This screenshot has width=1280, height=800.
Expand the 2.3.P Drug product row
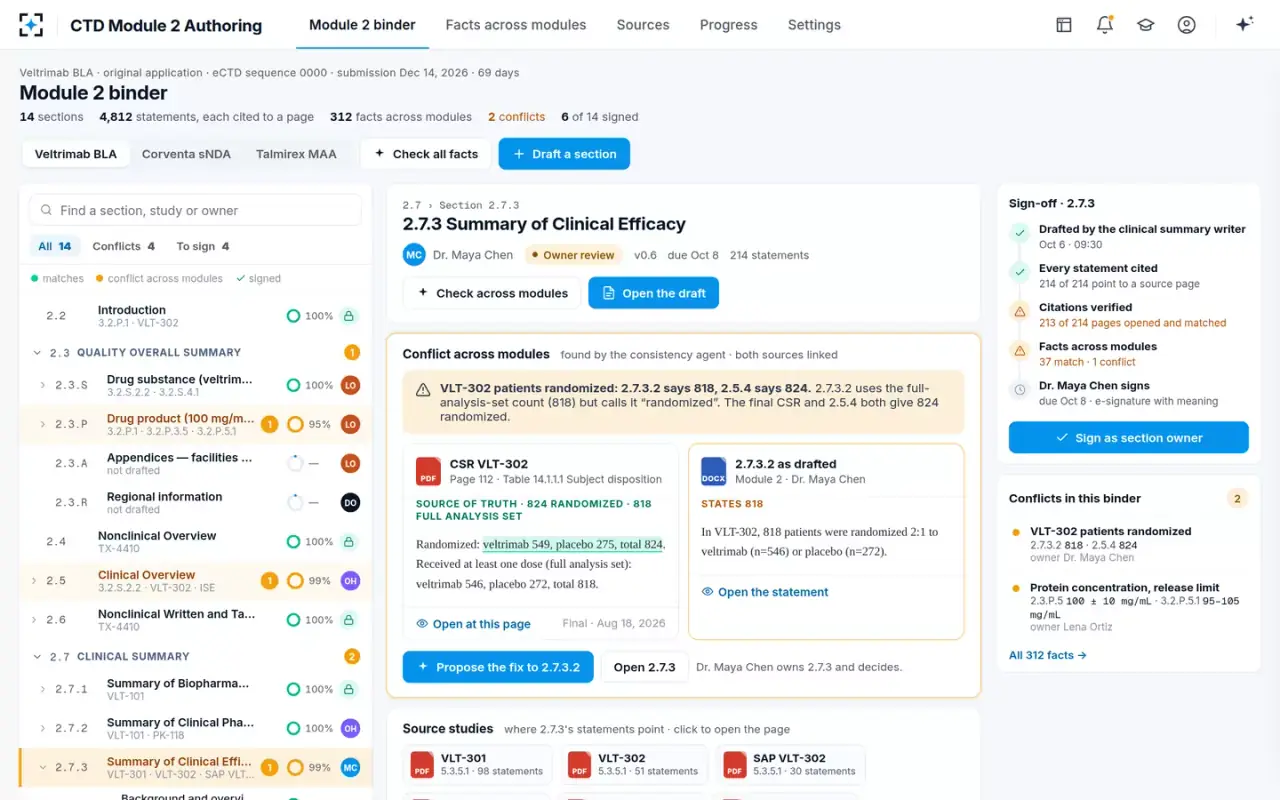[x=42, y=424]
